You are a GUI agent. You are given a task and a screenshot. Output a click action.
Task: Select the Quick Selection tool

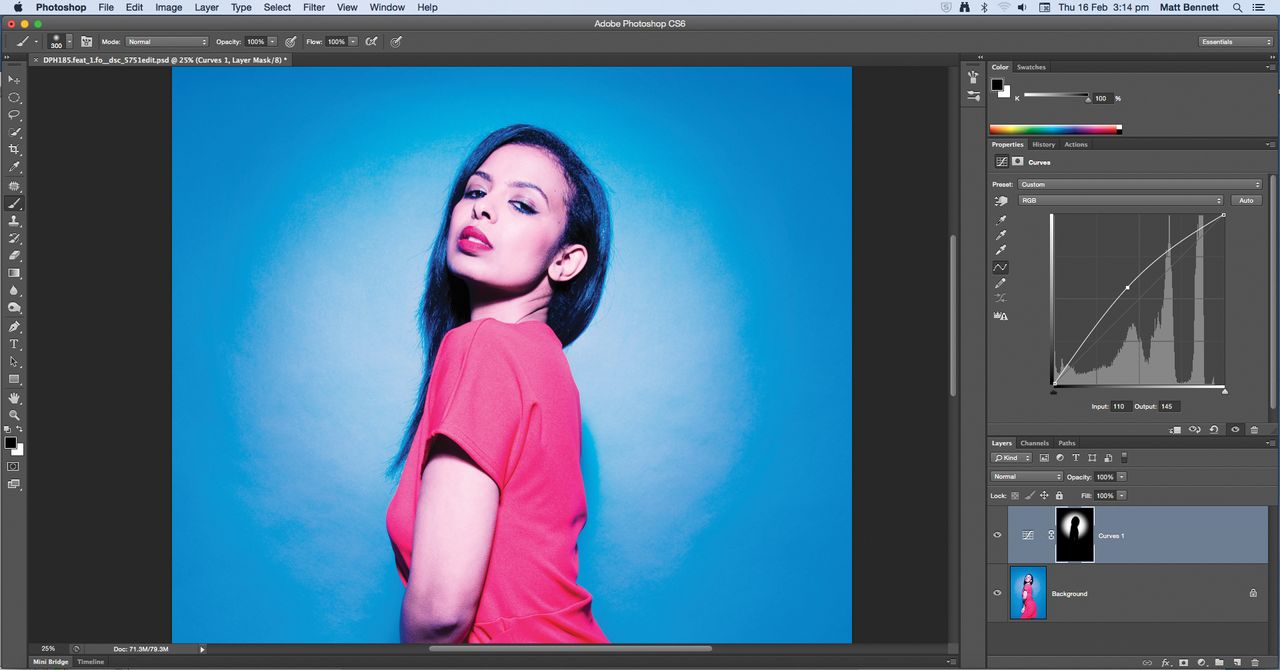pyautogui.click(x=14, y=132)
